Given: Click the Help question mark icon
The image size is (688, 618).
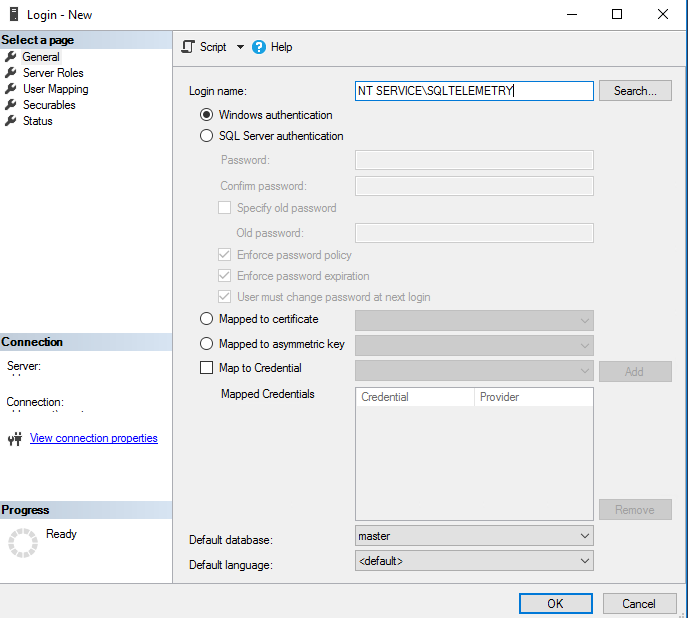Looking at the screenshot, I should coord(259,47).
